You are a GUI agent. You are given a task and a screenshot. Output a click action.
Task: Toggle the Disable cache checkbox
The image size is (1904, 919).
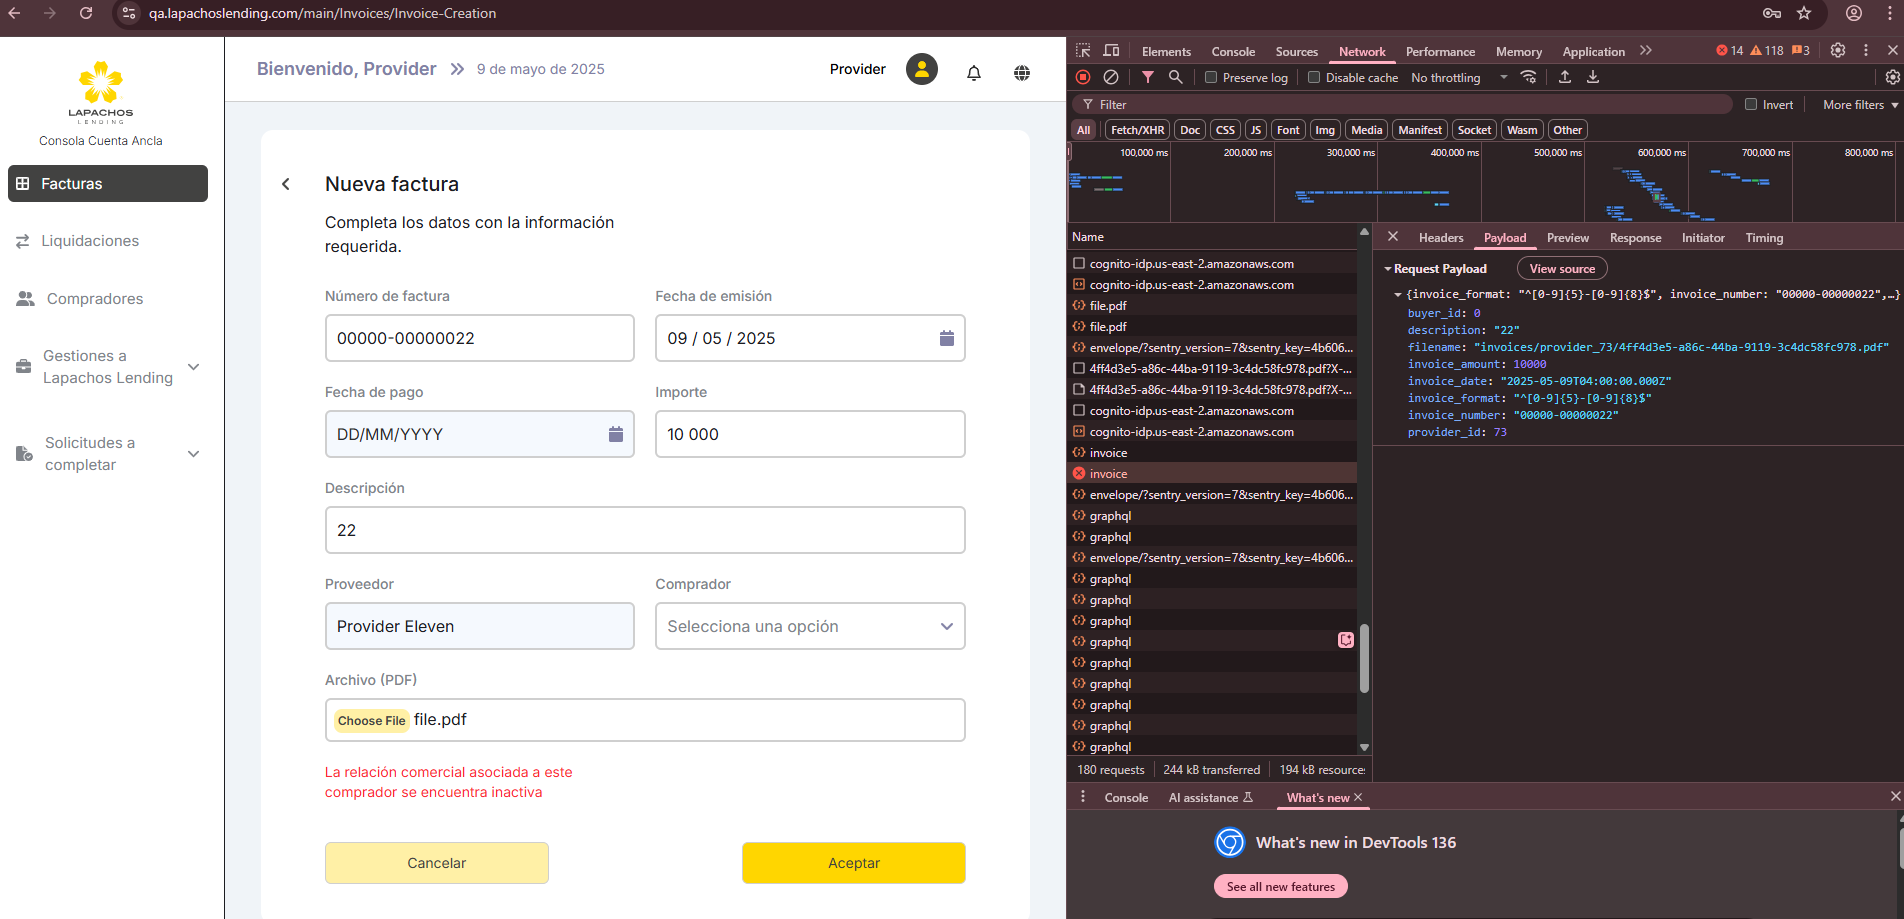click(1314, 78)
